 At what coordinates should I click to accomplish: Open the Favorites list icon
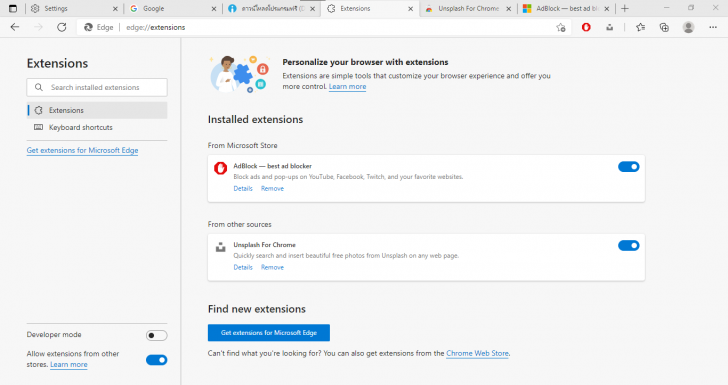click(641, 27)
